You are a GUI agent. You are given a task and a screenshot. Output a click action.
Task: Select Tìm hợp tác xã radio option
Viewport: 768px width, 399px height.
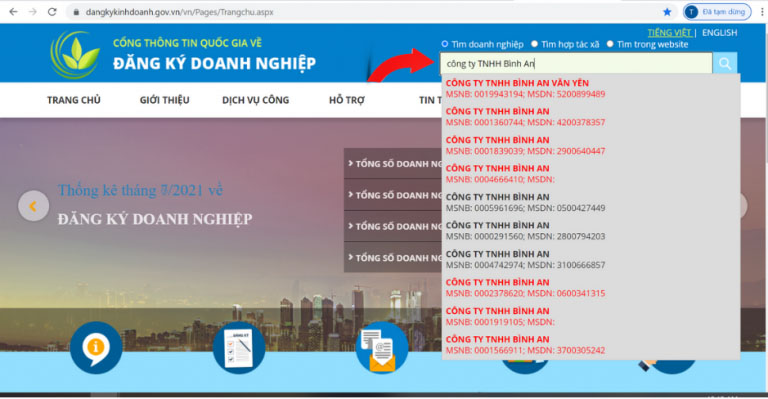534,44
